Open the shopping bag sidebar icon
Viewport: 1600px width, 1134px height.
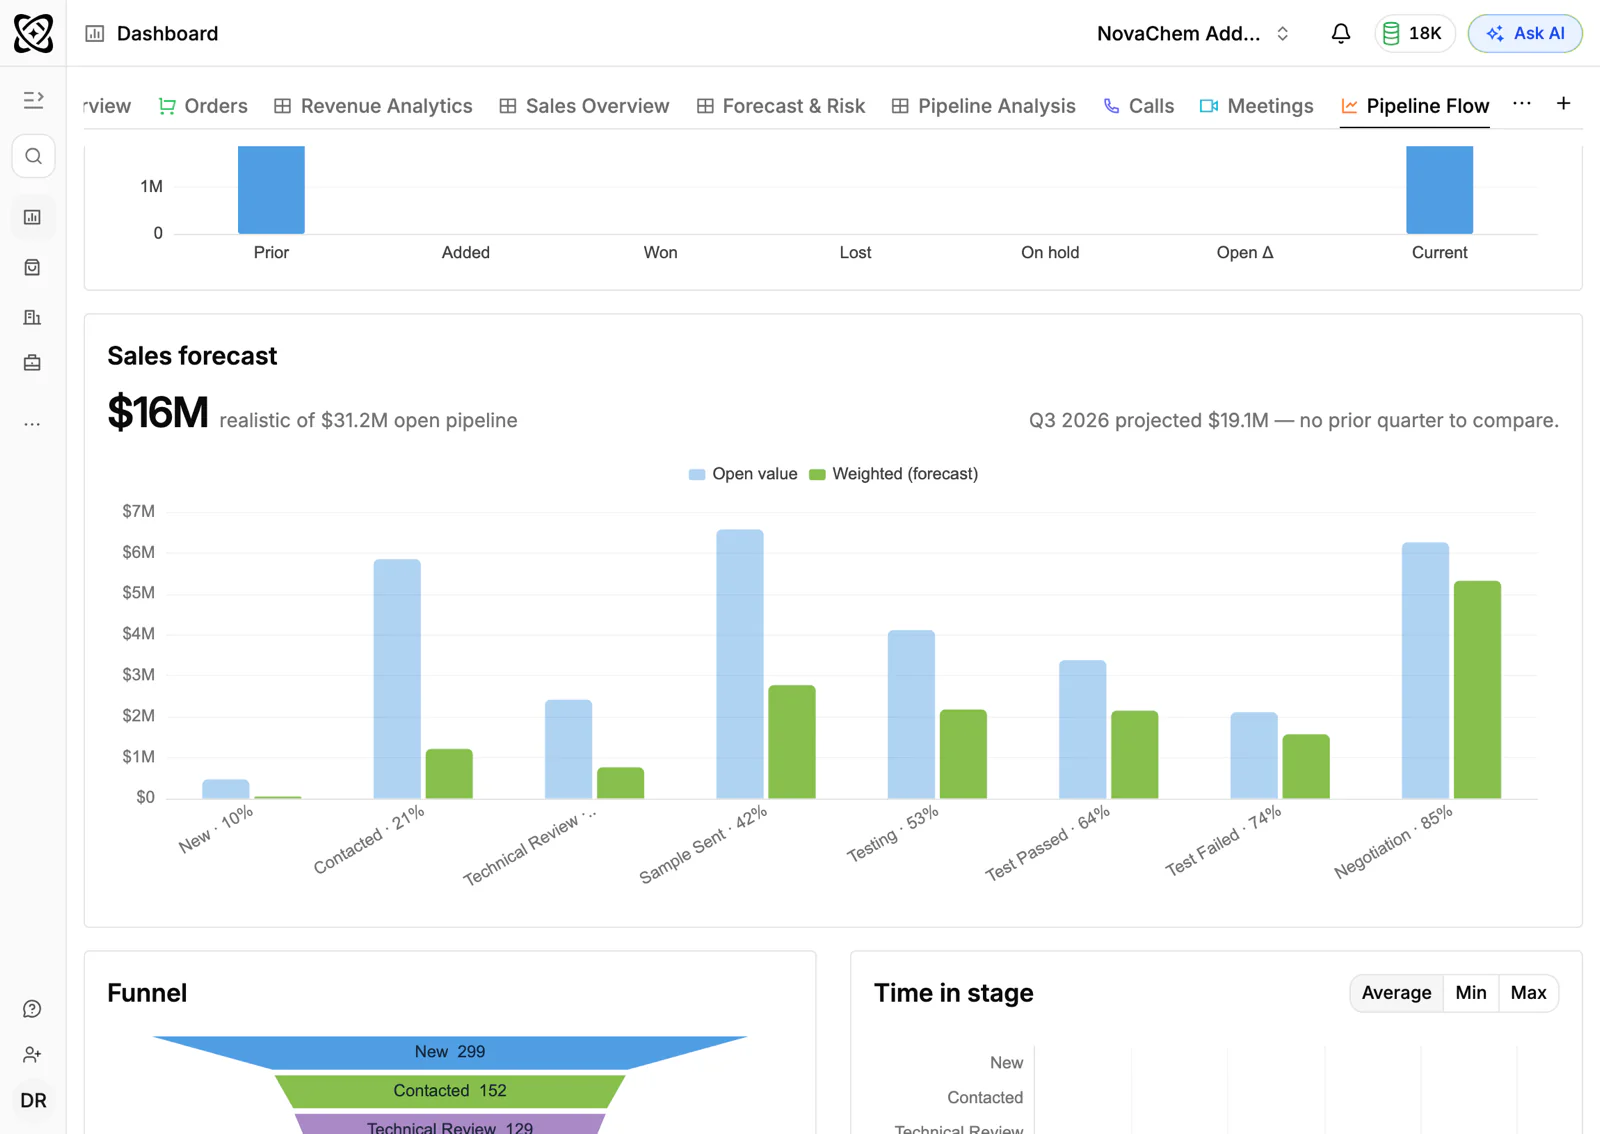coord(33,267)
